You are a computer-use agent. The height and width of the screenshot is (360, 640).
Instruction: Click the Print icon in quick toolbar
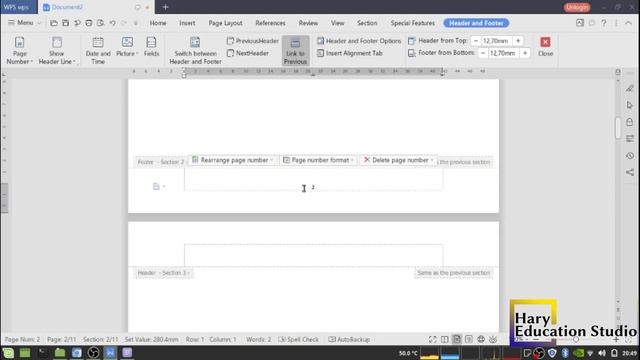[x=89, y=23]
